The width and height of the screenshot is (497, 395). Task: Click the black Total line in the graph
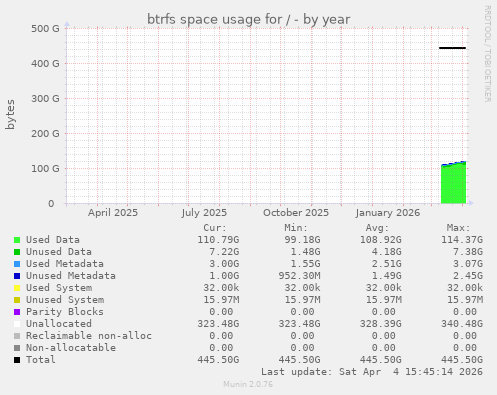point(452,48)
